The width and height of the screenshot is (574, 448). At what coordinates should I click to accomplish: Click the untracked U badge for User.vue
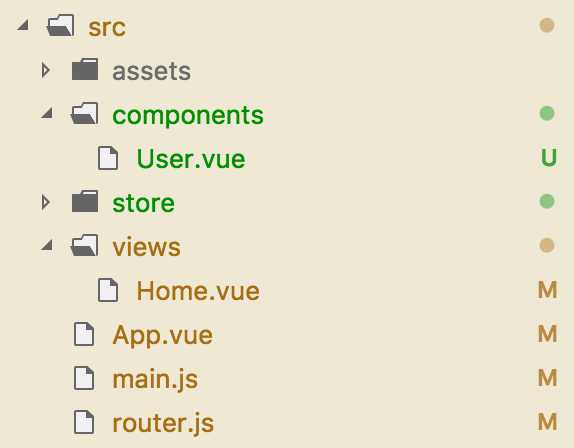pos(549,158)
